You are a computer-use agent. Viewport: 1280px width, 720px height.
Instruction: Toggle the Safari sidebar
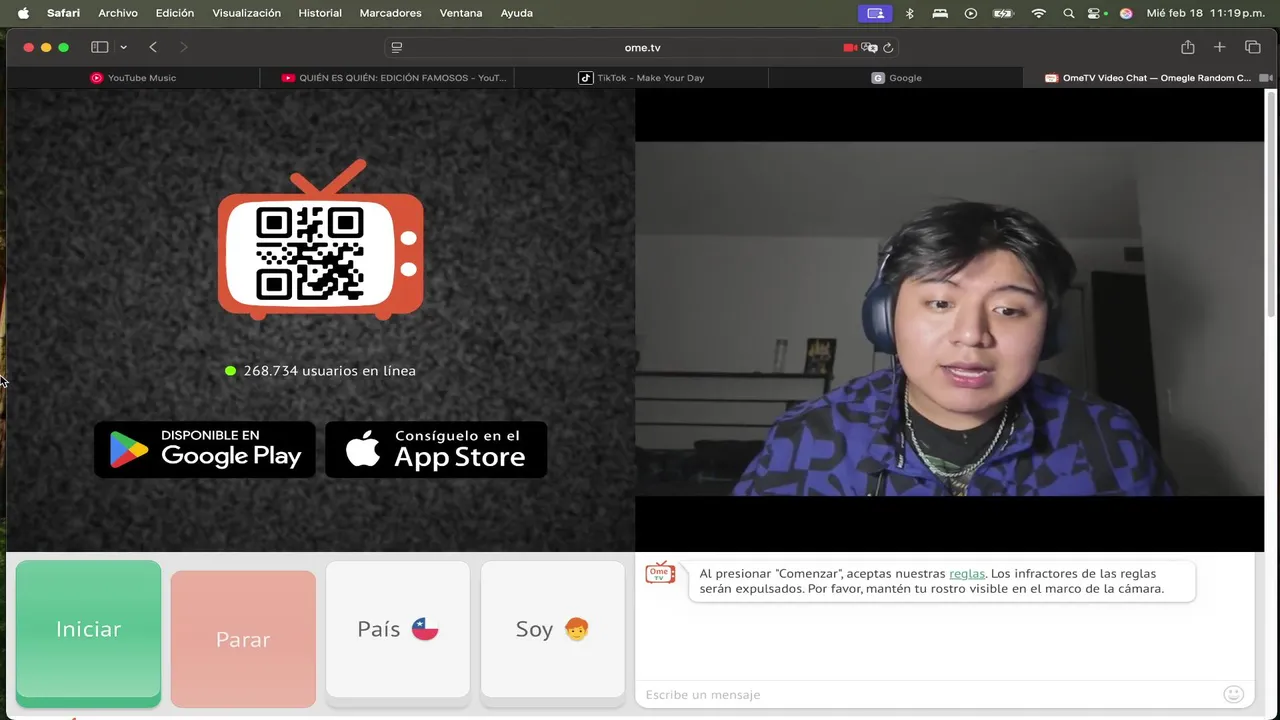99,47
